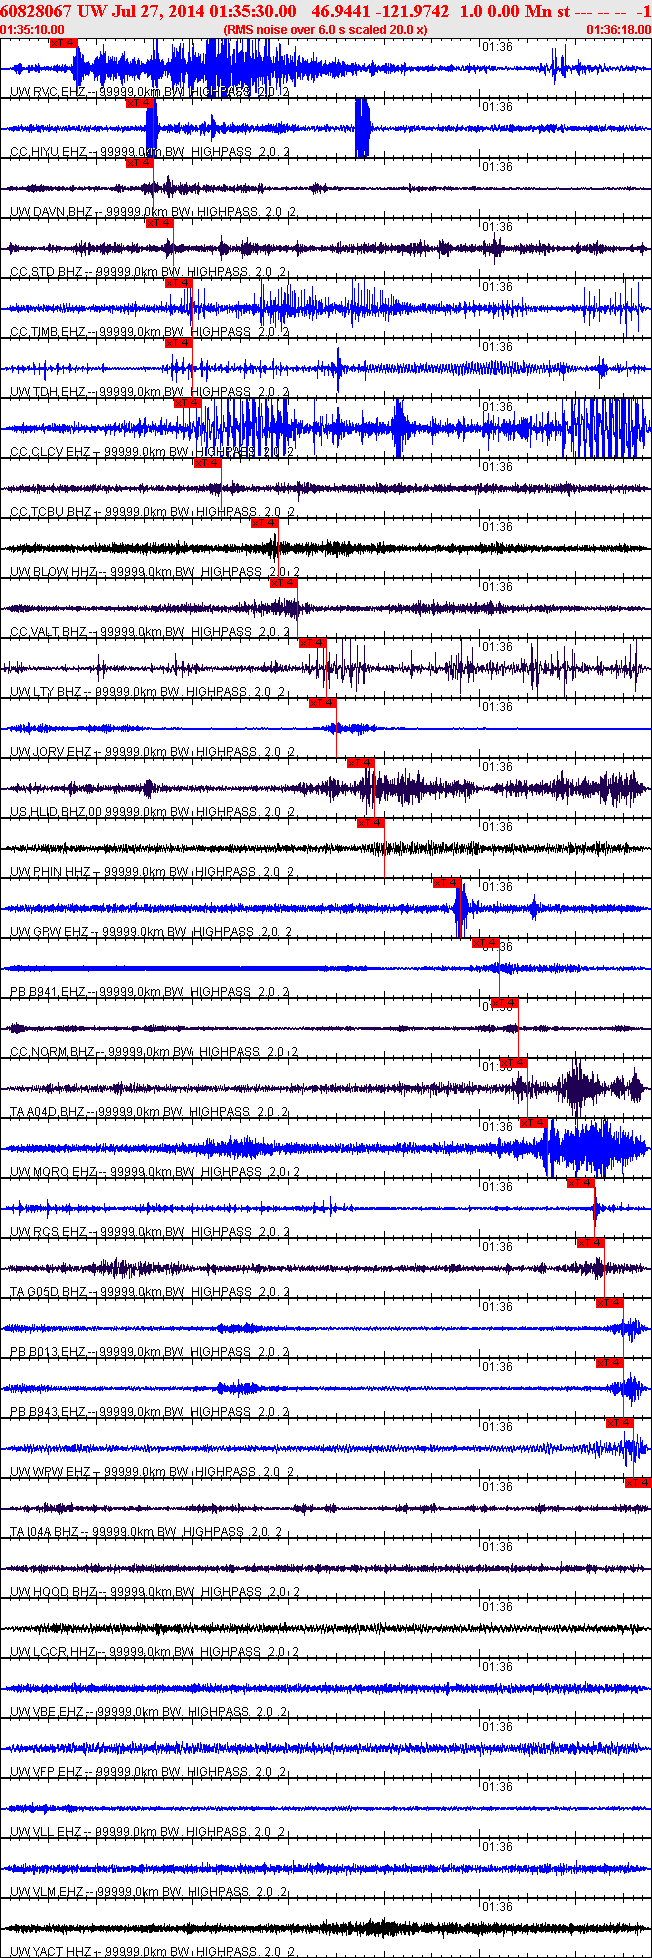Select the UW.GPW.EHZ station label

pos(49,931)
